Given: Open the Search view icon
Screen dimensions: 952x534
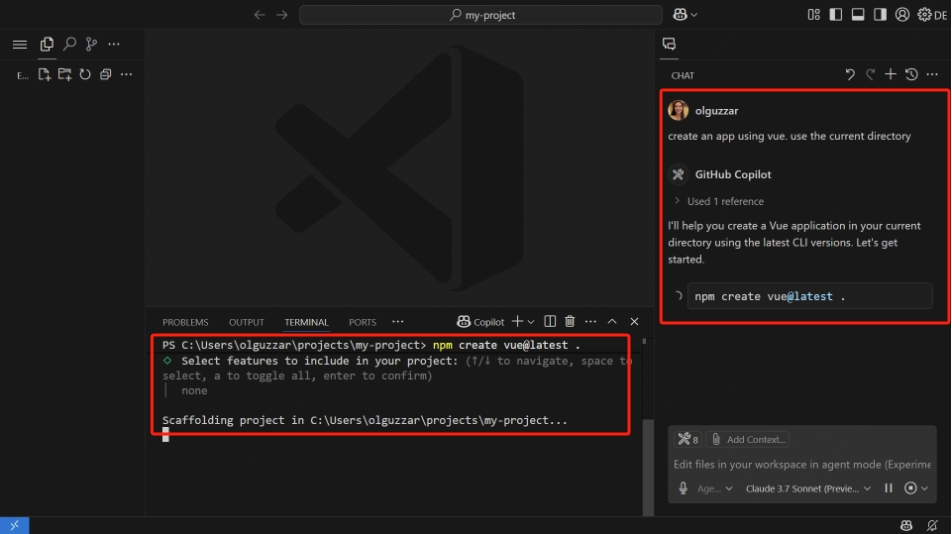Looking at the screenshot, I should tap(70, 44).
